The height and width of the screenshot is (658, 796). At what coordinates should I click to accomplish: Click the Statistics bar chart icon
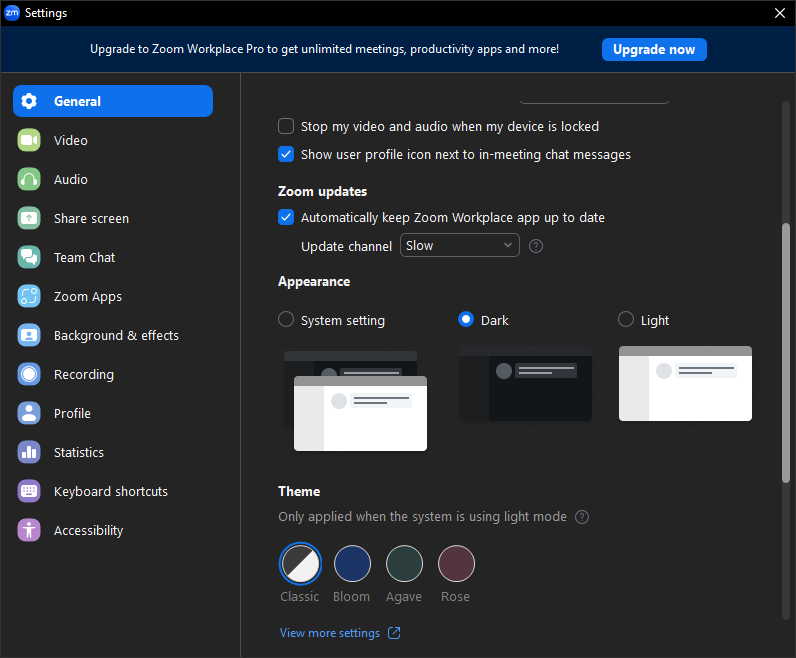(29, 452)
